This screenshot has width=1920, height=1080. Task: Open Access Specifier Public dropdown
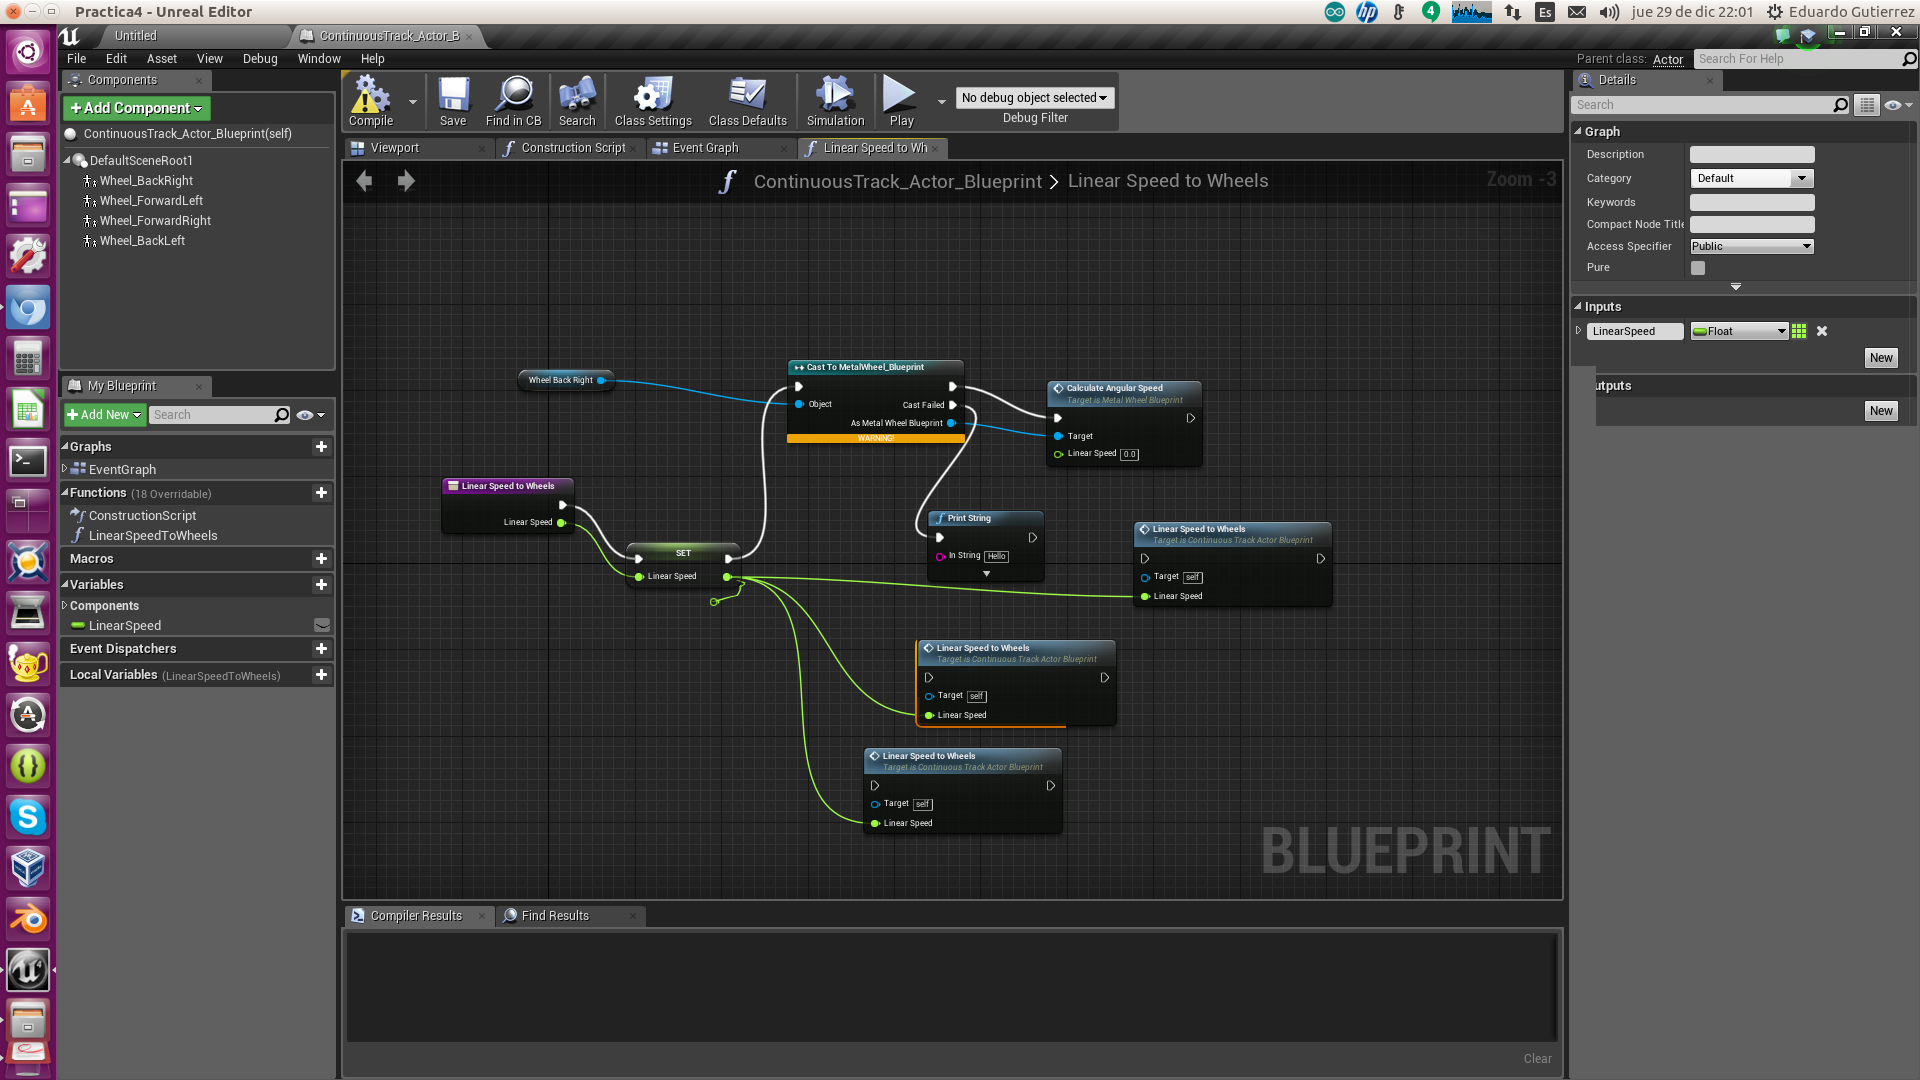1751,247
